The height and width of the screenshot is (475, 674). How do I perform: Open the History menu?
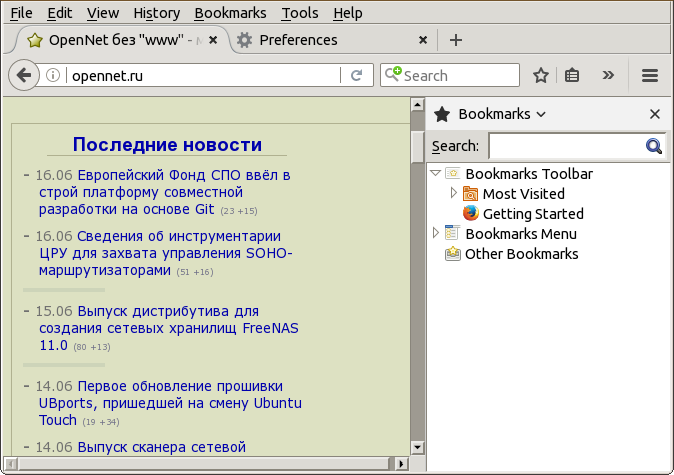click(156, 13)
